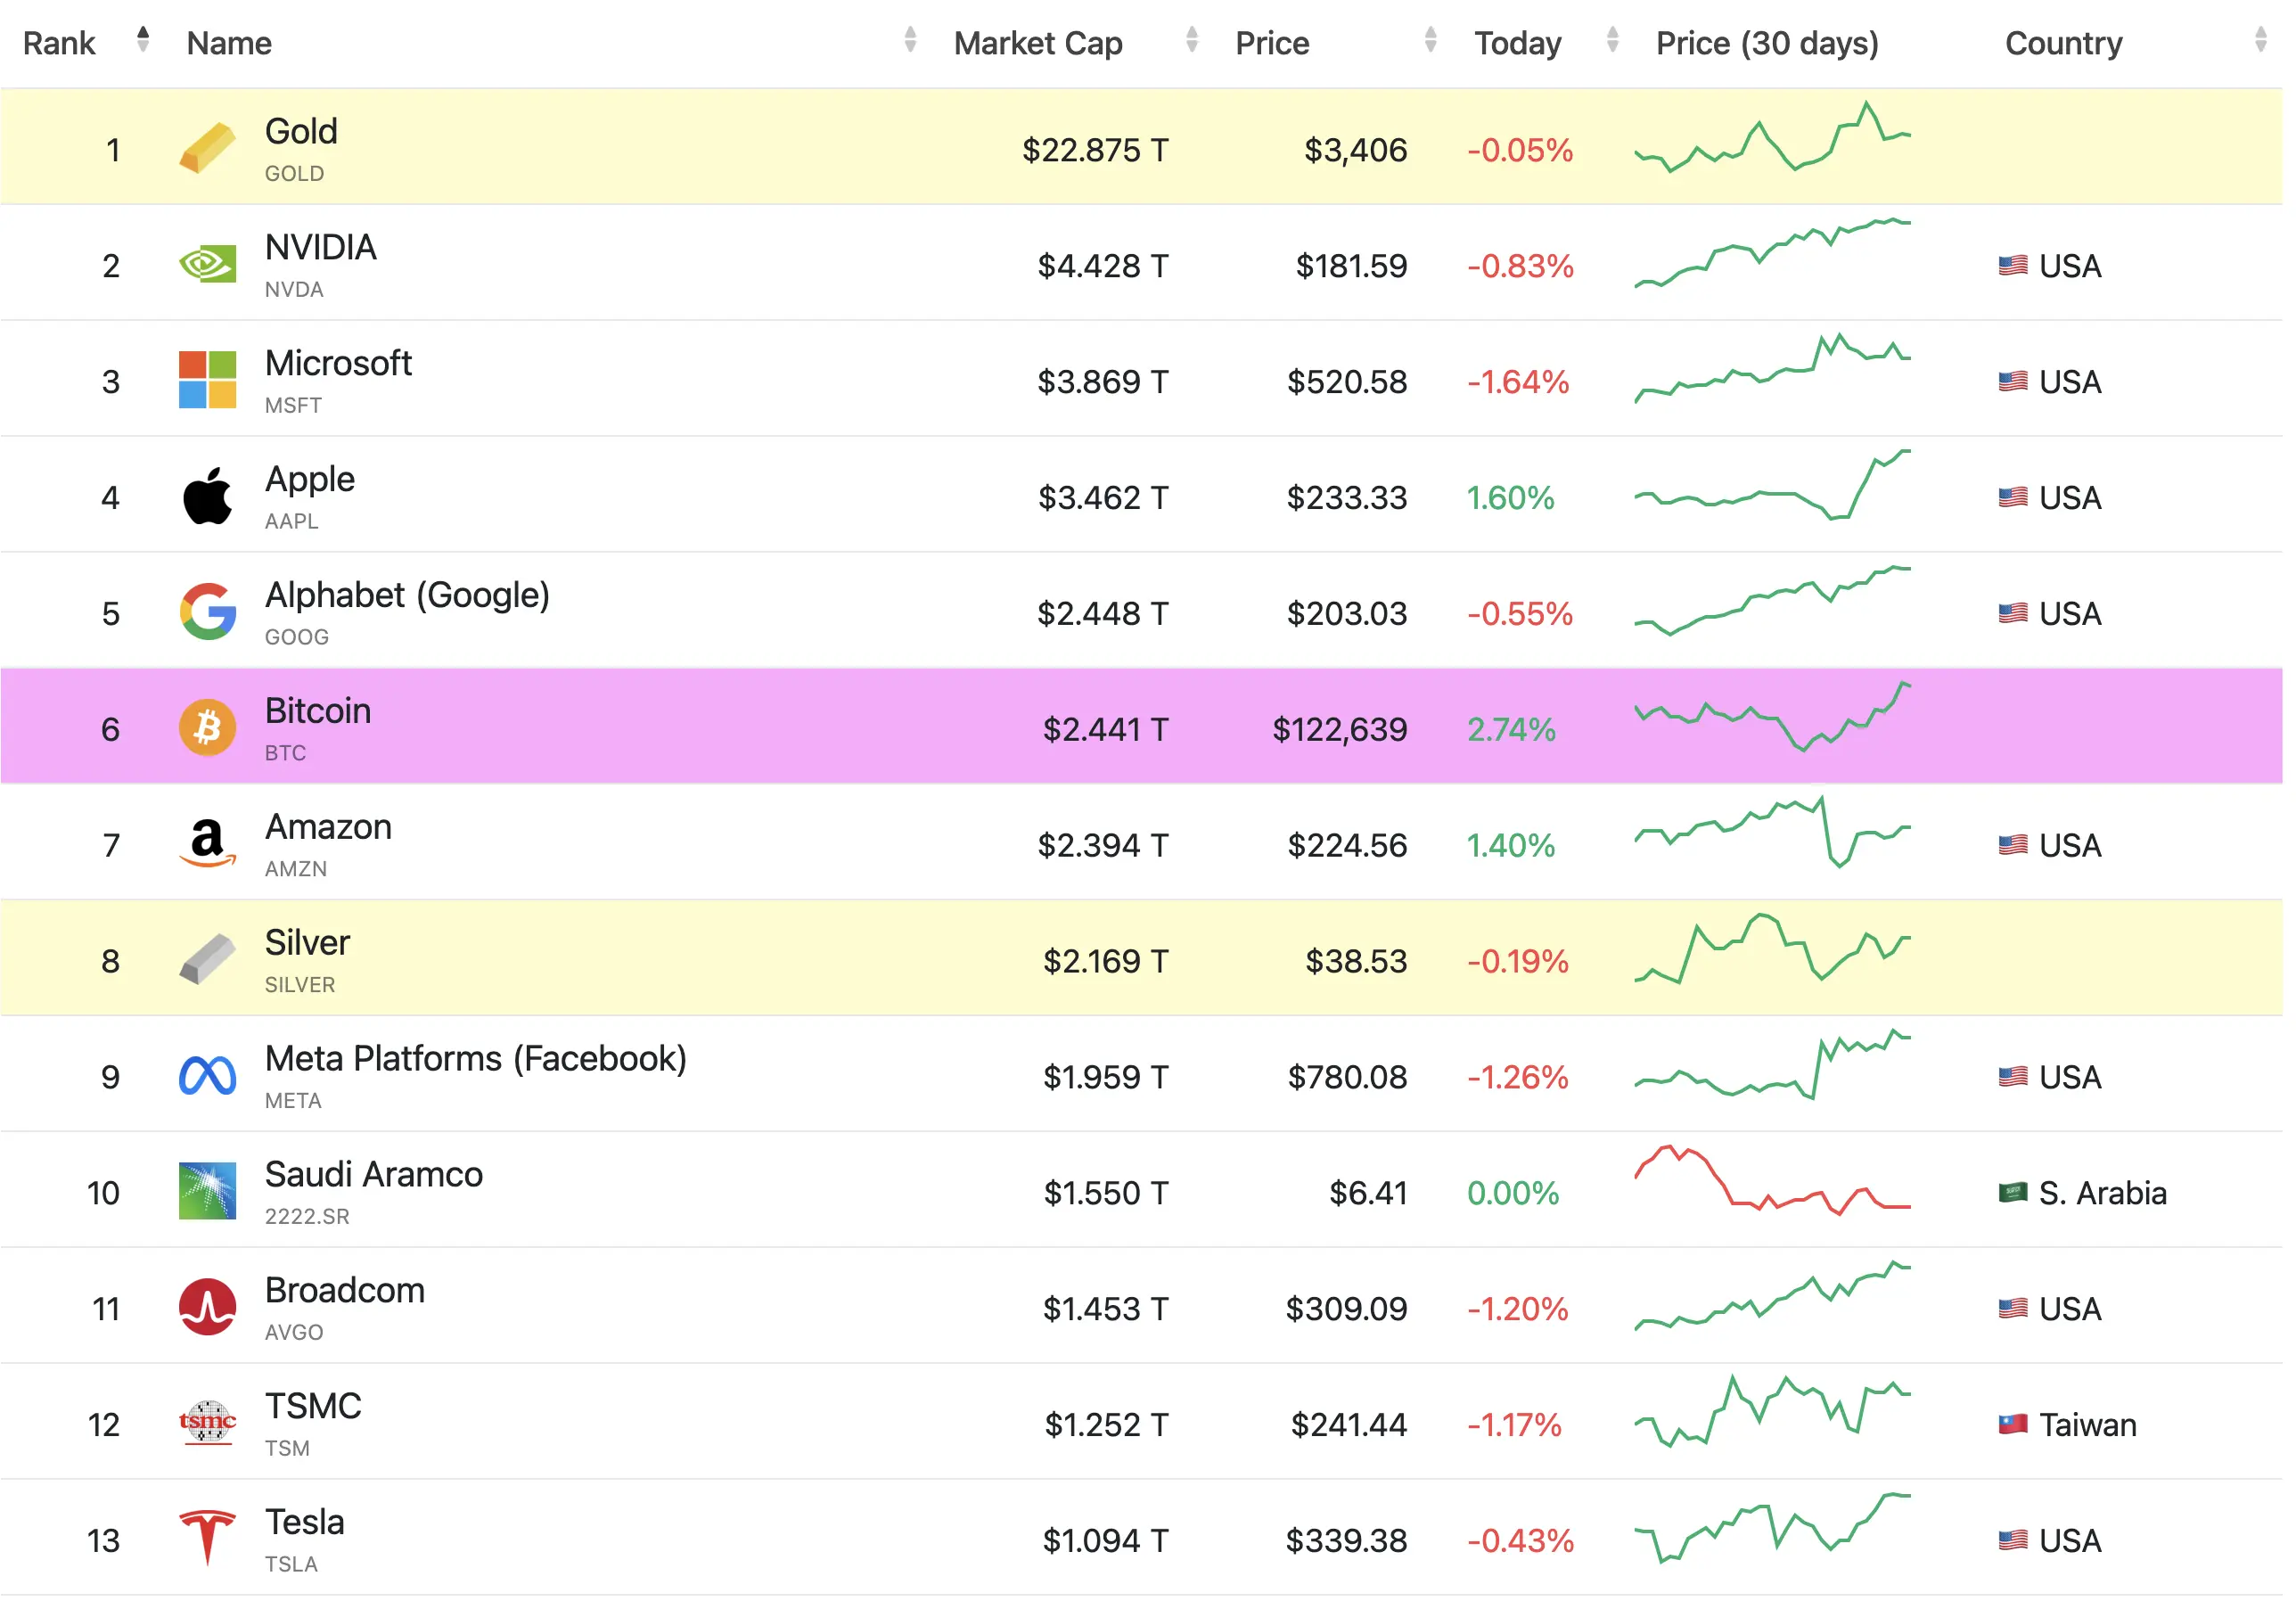Click the NVIDIA logo
The image size is (2296, 1601).
207,264
